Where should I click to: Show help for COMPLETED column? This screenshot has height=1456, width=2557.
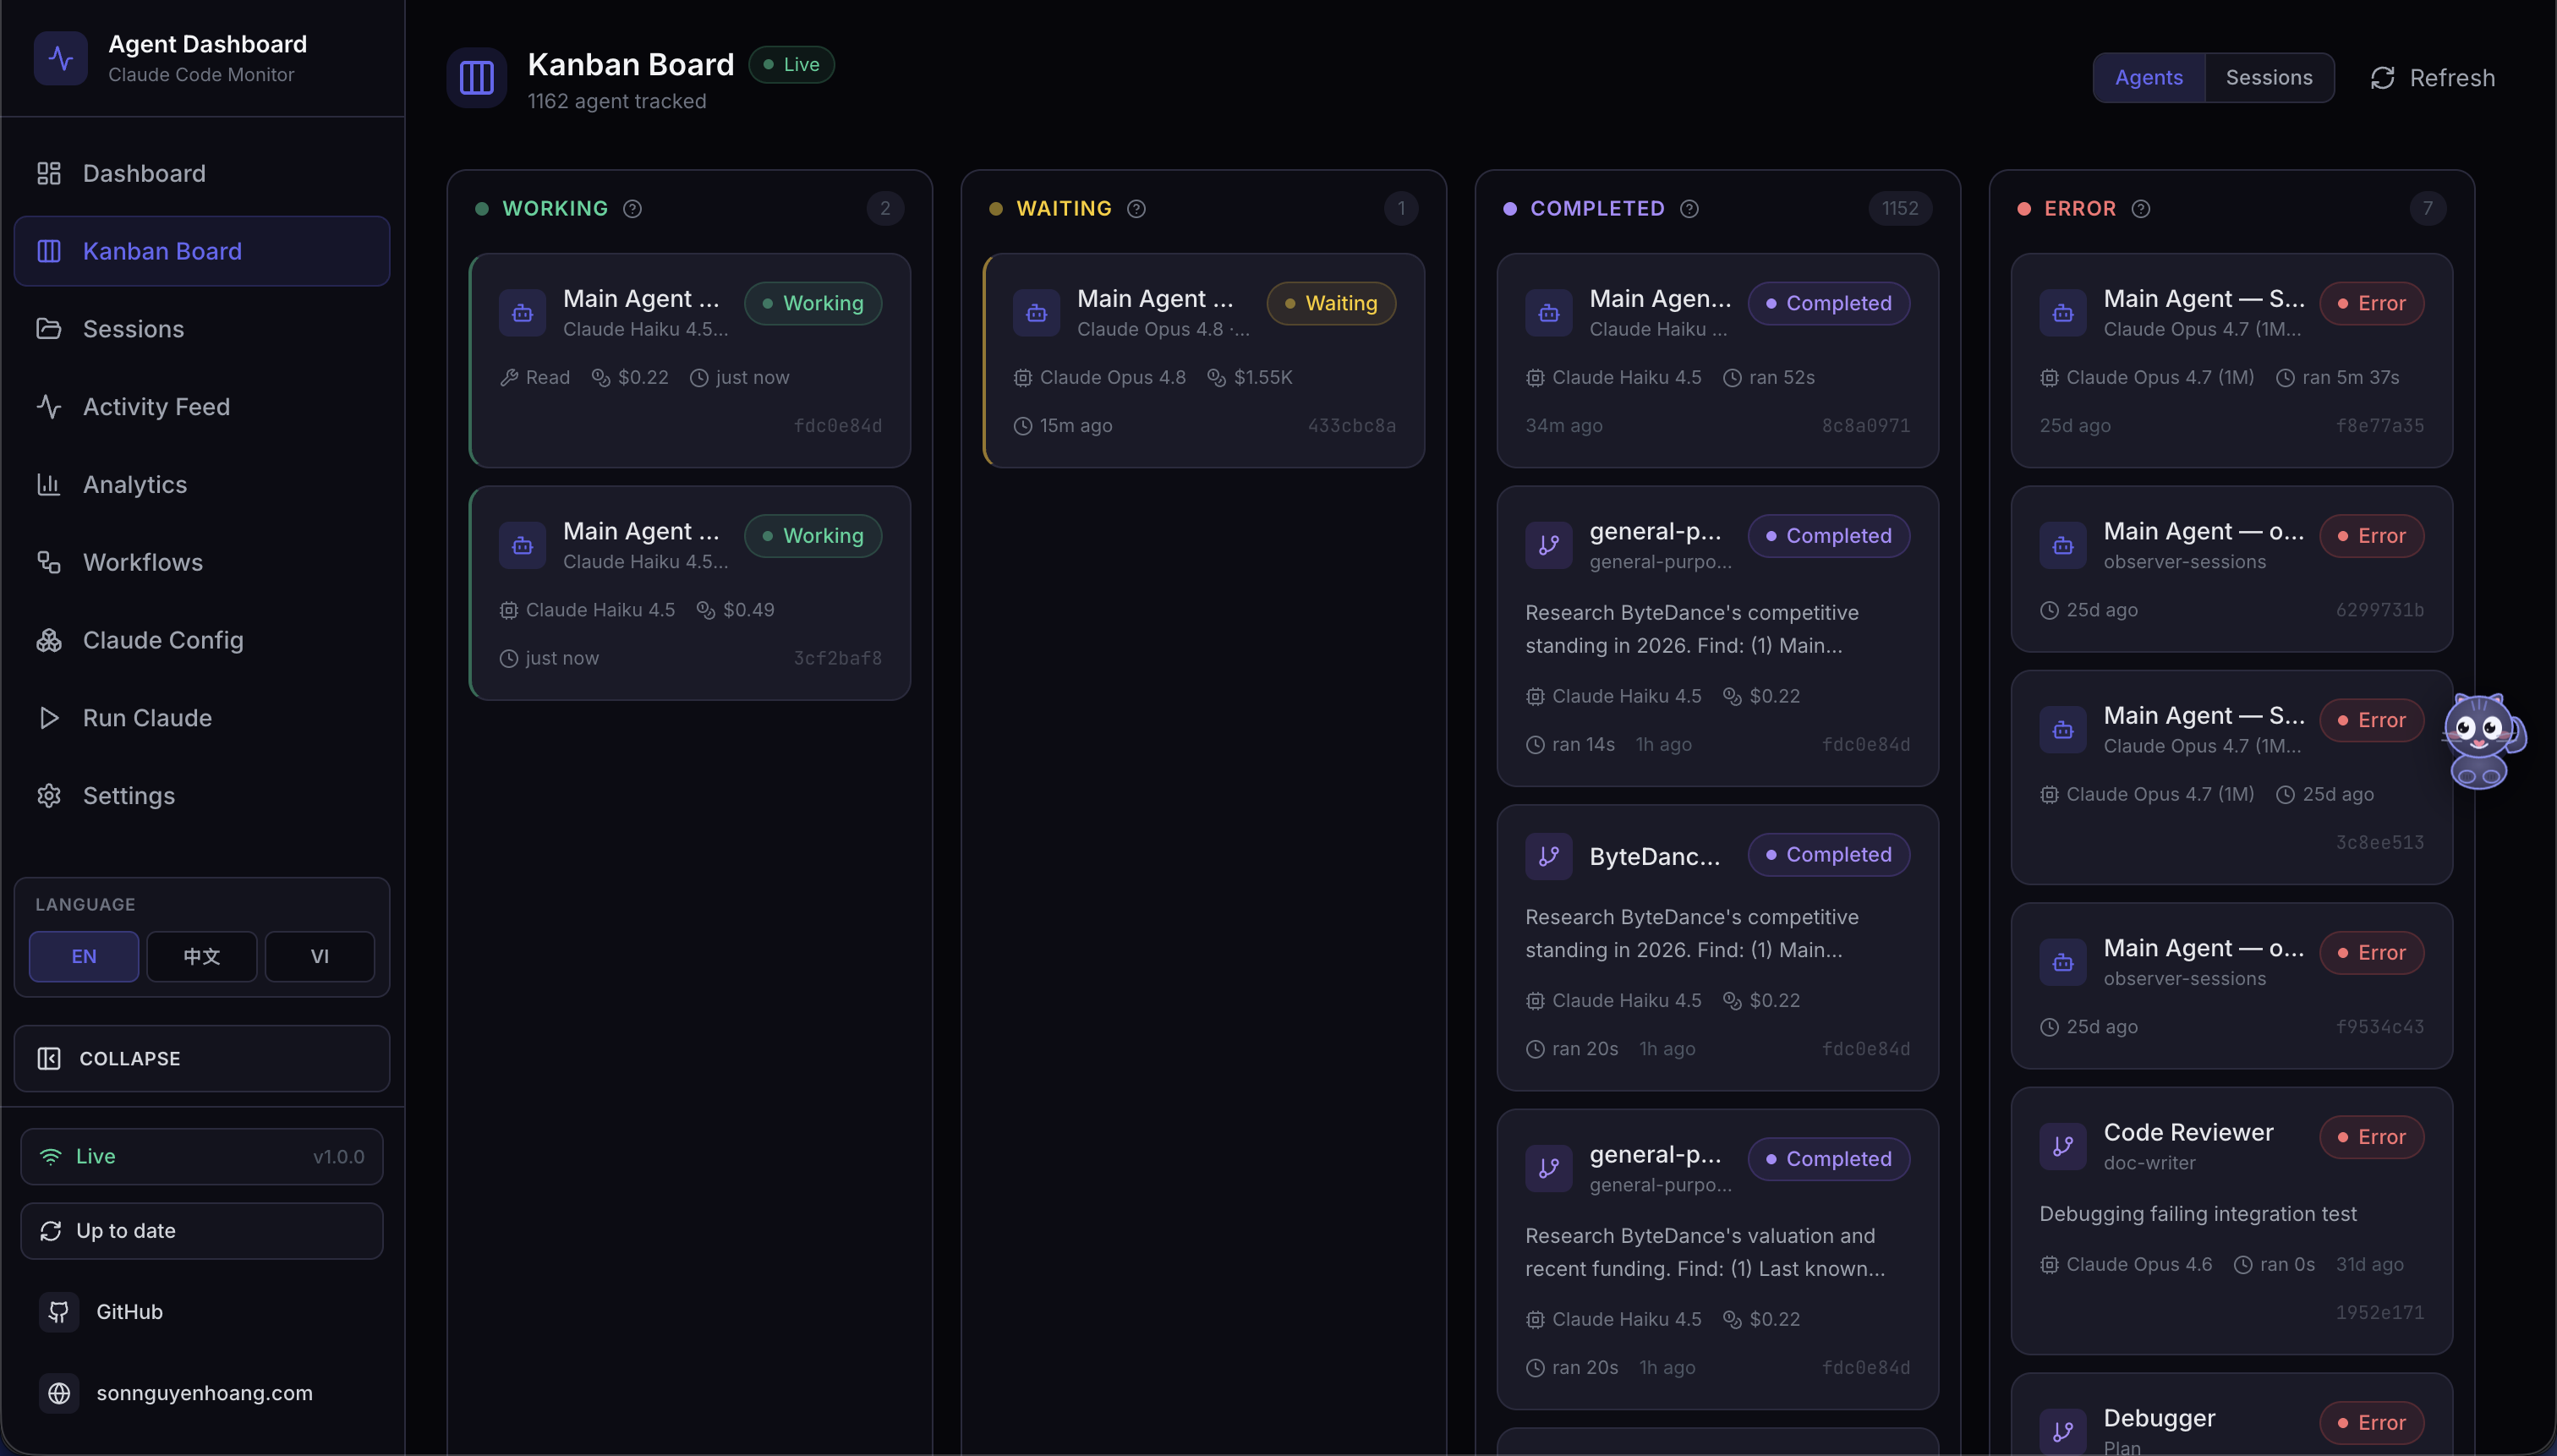click(1689, 208)
